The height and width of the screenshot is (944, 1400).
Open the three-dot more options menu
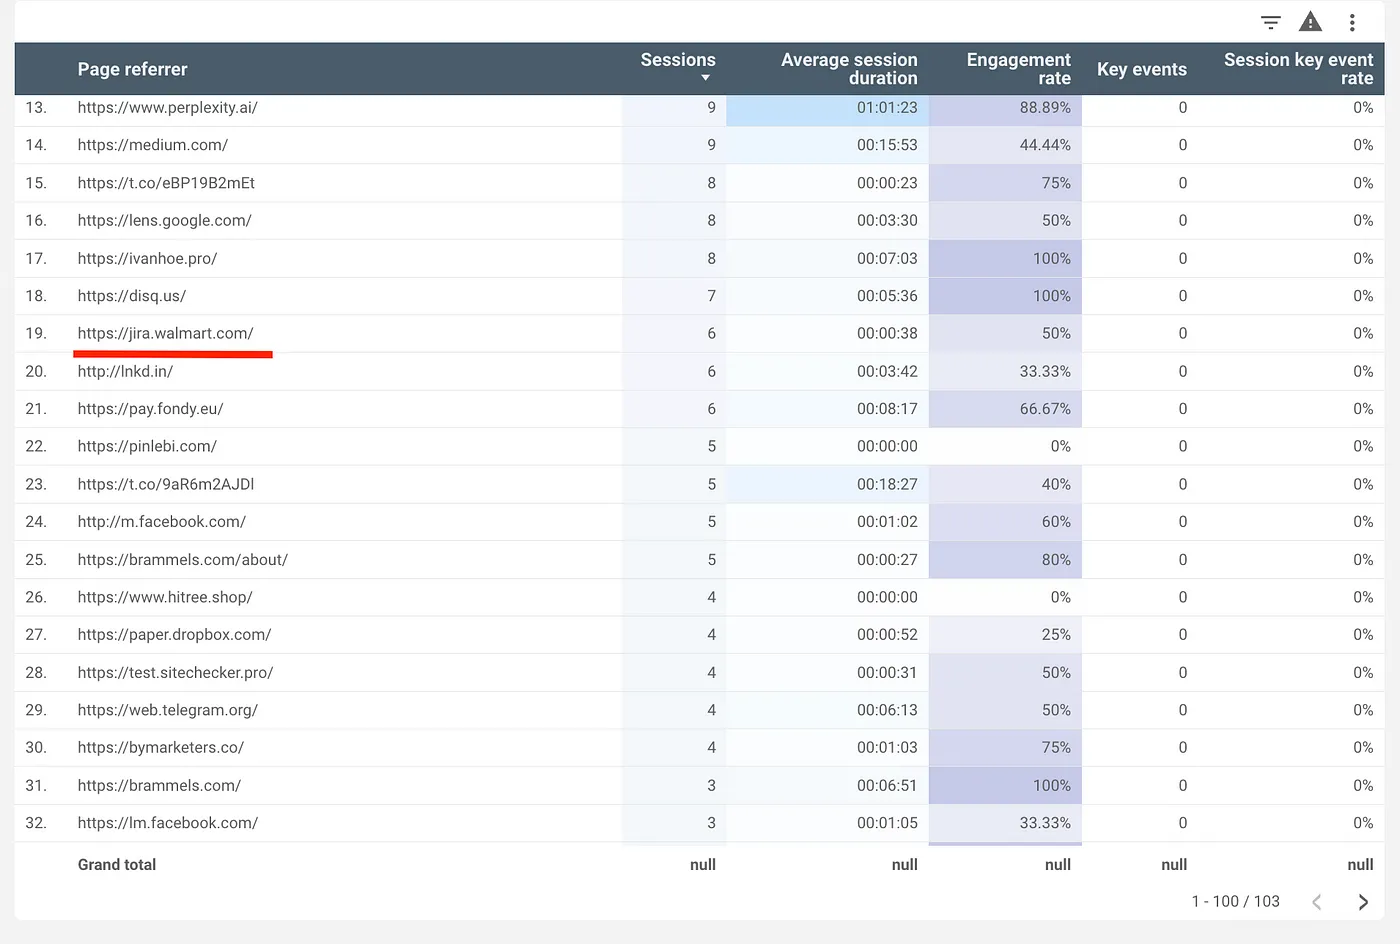[1352, 22]
